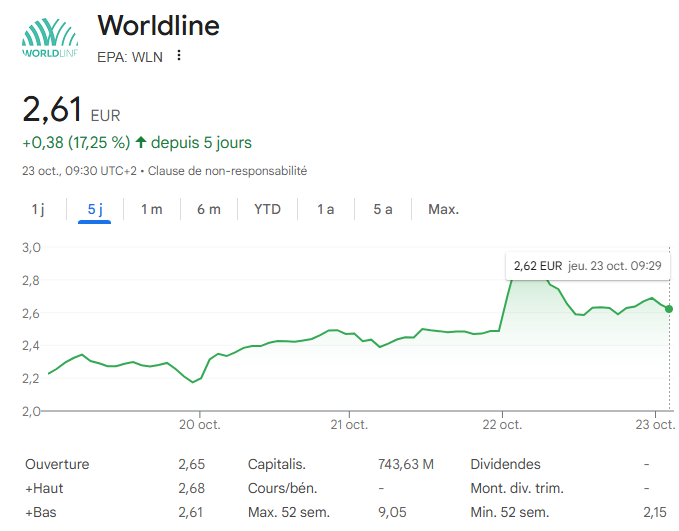Click the 23 oct., 09:30 UTC+2 timestamp
This screenshot has width=679, height=531.
click(79, 171)
